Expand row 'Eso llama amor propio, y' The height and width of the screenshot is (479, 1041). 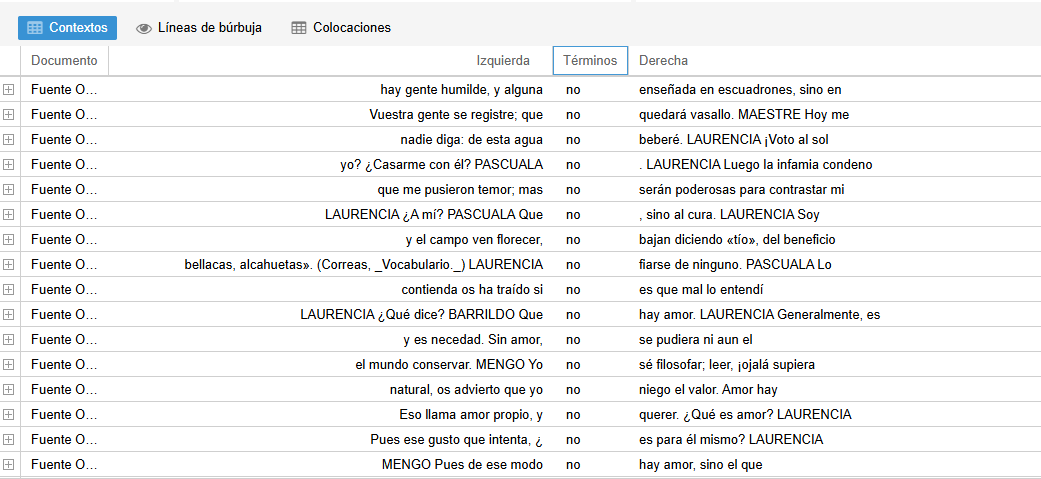coord(8,415)
